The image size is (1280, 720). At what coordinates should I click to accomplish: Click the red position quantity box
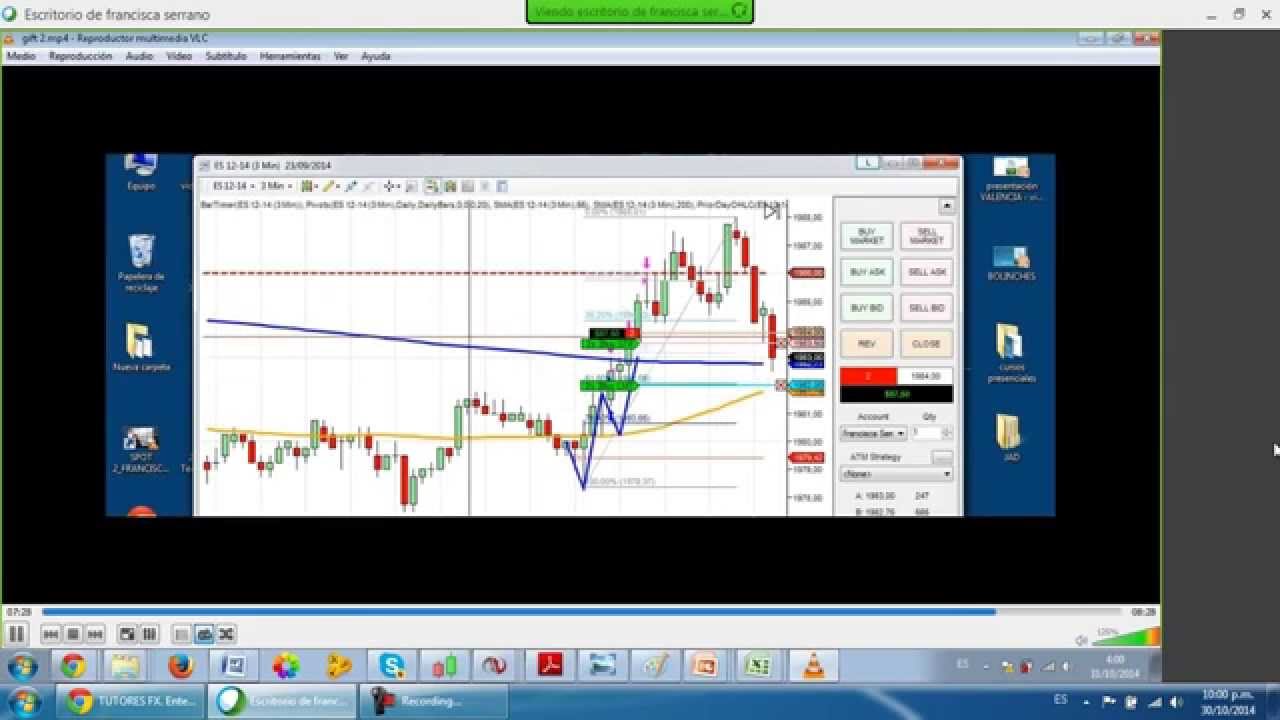point(868,376)
